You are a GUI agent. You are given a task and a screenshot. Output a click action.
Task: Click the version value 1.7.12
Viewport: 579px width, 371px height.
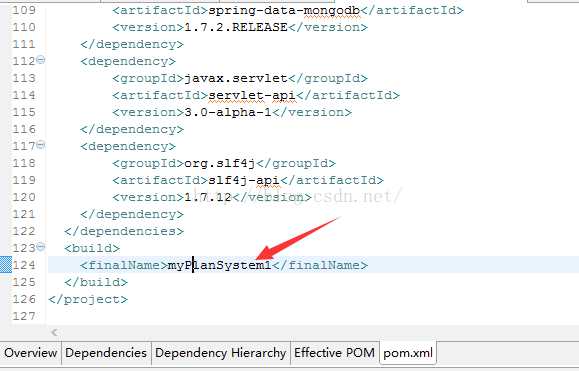pyautogui.click(x=208, y=197)
